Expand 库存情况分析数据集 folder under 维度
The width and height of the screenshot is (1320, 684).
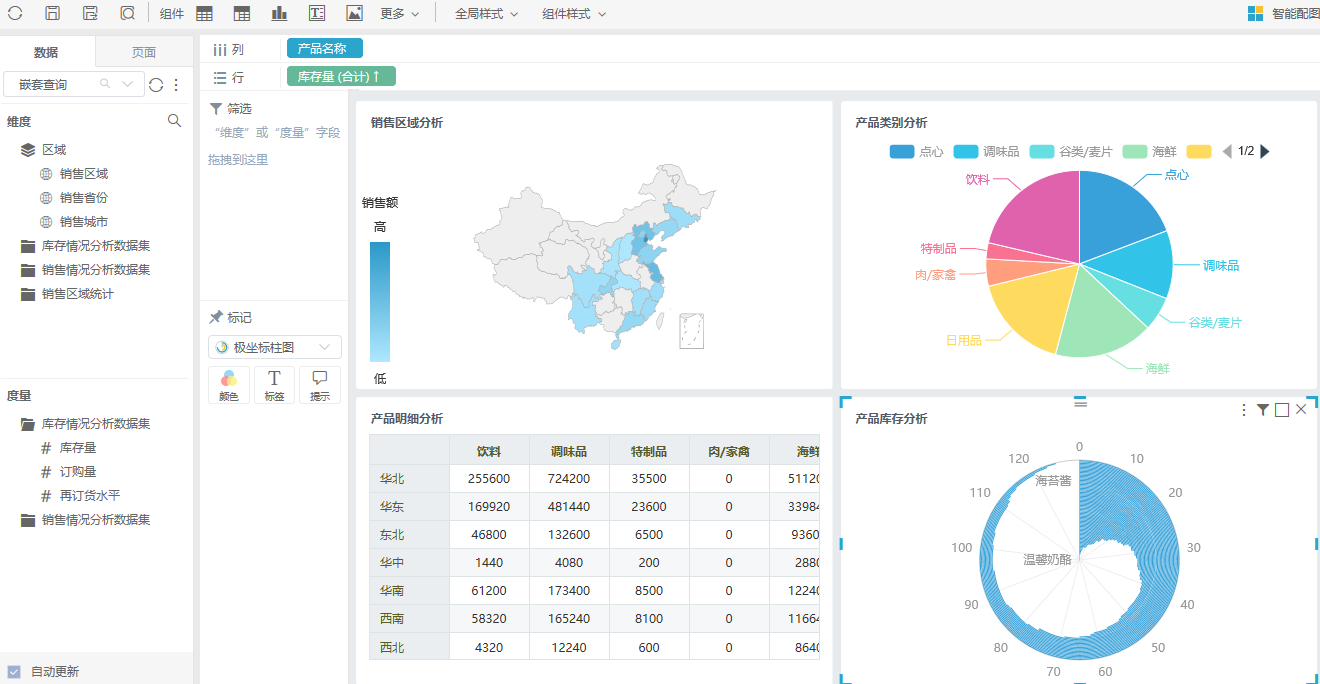tap(28, 246)
